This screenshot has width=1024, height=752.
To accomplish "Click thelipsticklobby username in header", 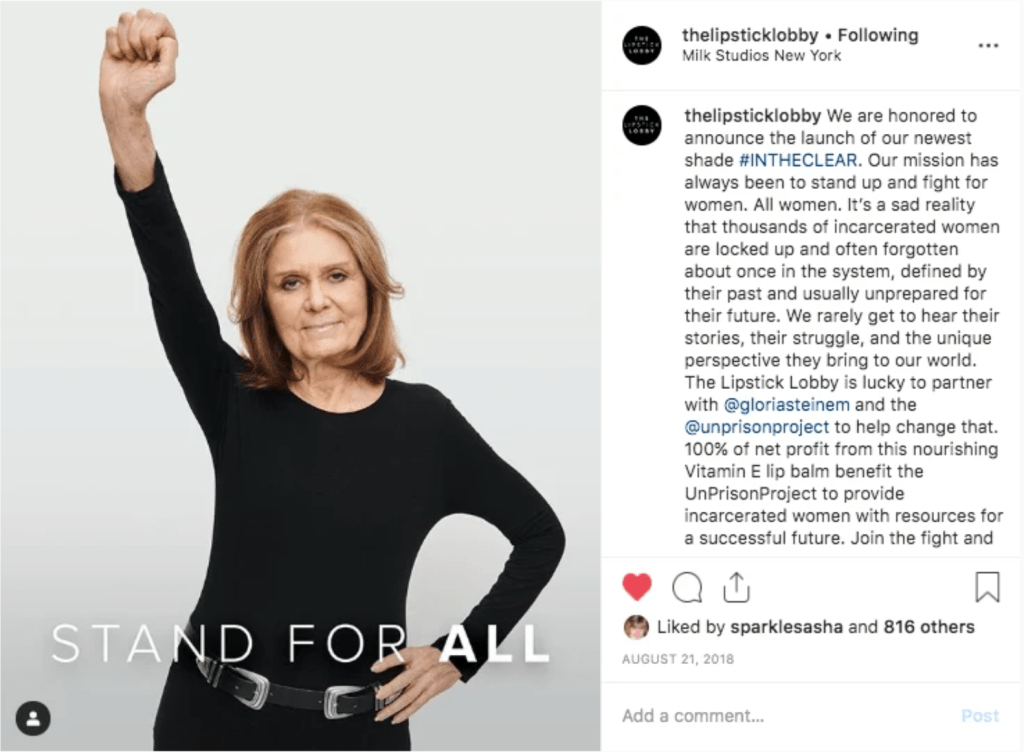I will pyautogui.click(x=750, y=35).
